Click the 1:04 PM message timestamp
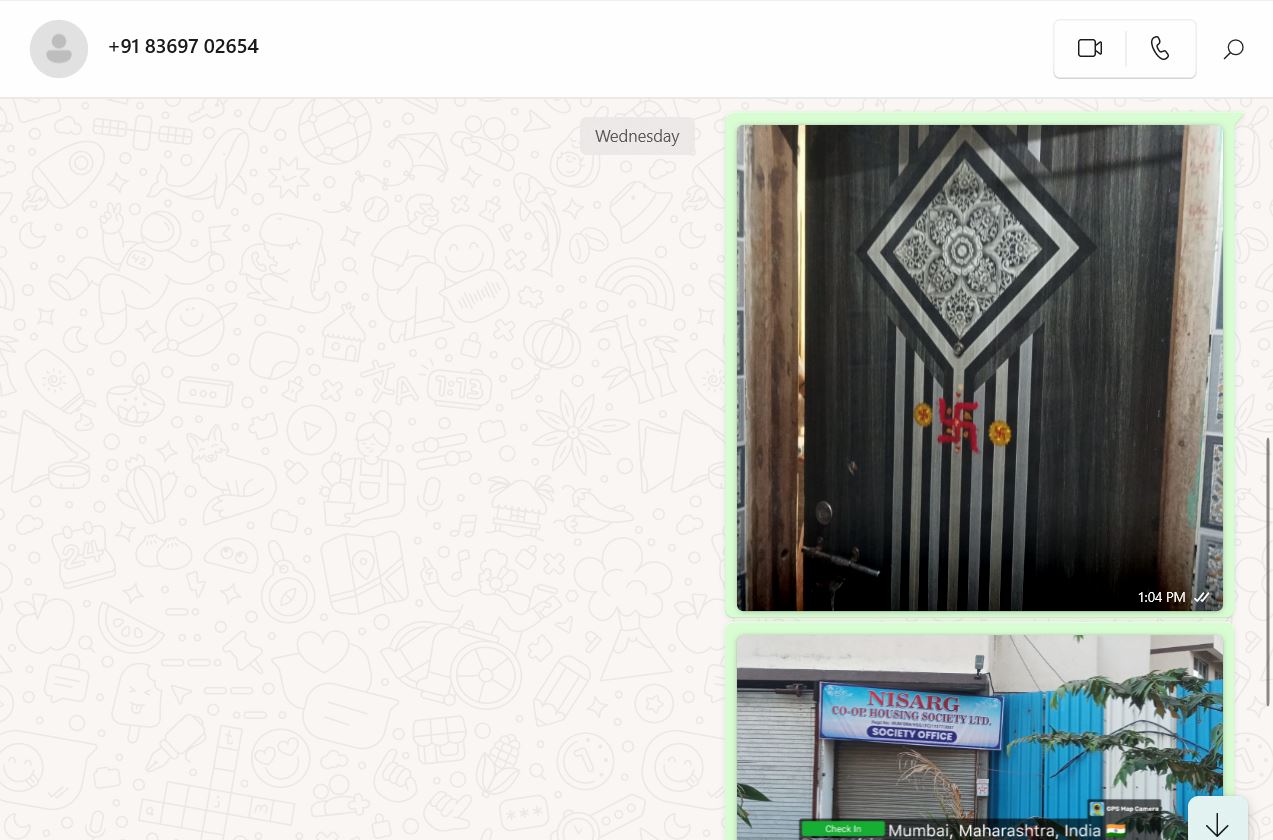The height and width of the screenshot is (840, 1273). pos(1161,597)
